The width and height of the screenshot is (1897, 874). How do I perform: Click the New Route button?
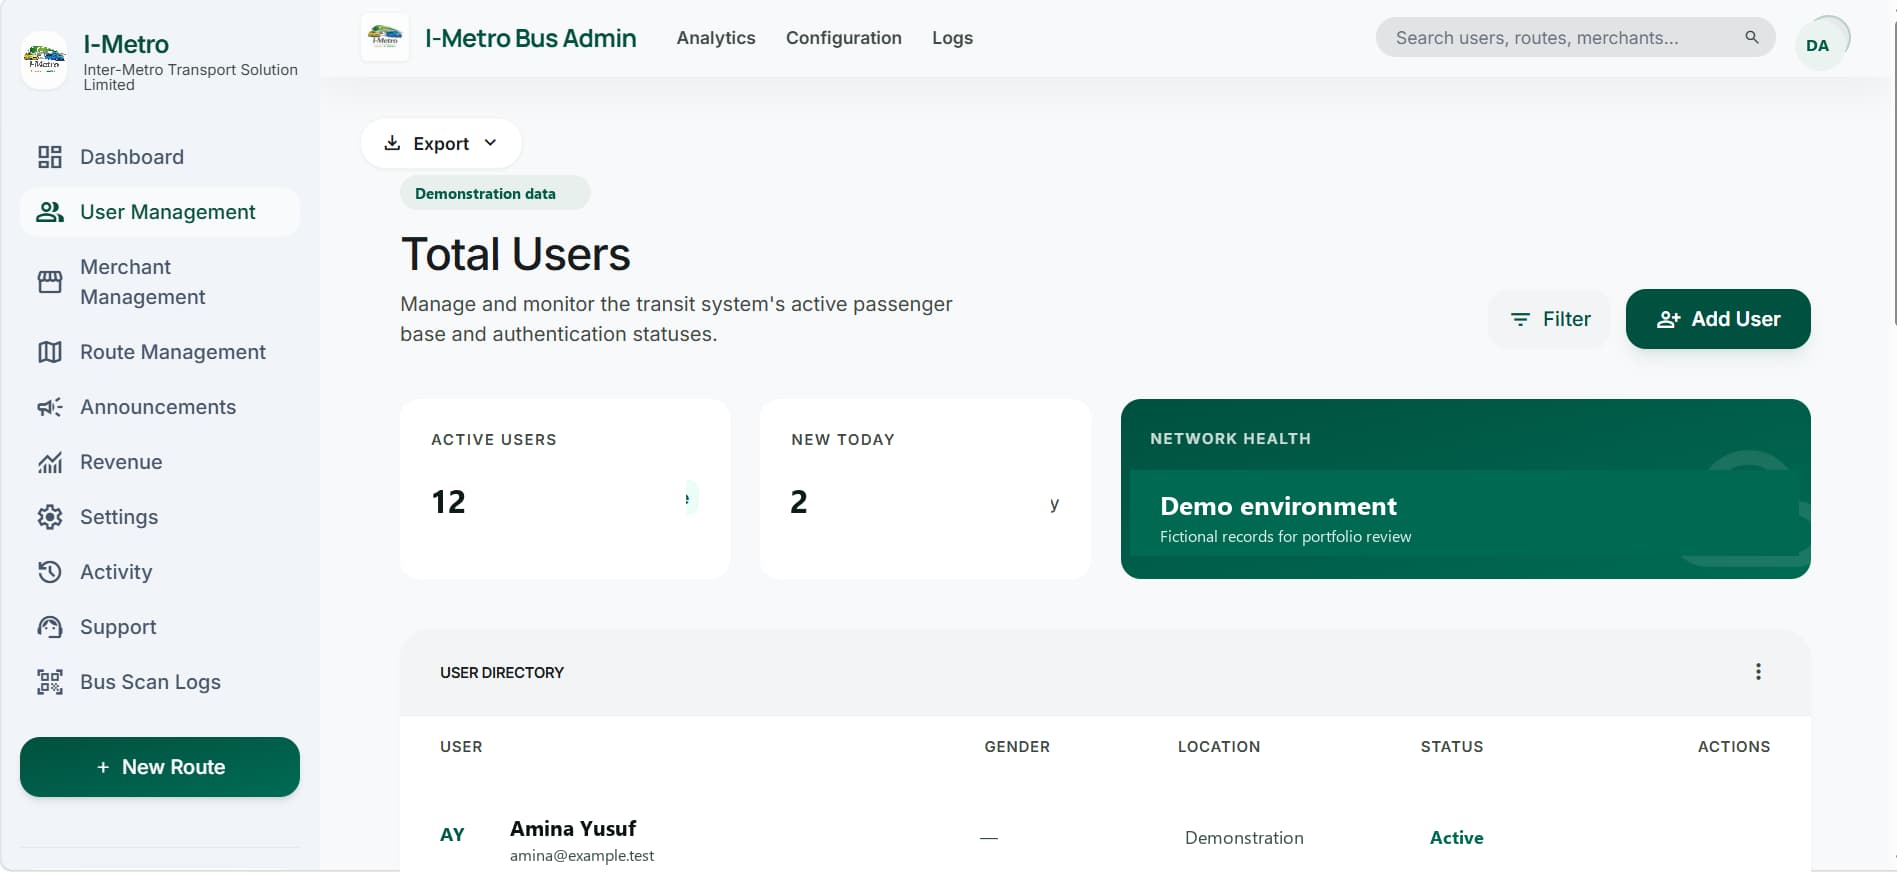click(160, 767)
